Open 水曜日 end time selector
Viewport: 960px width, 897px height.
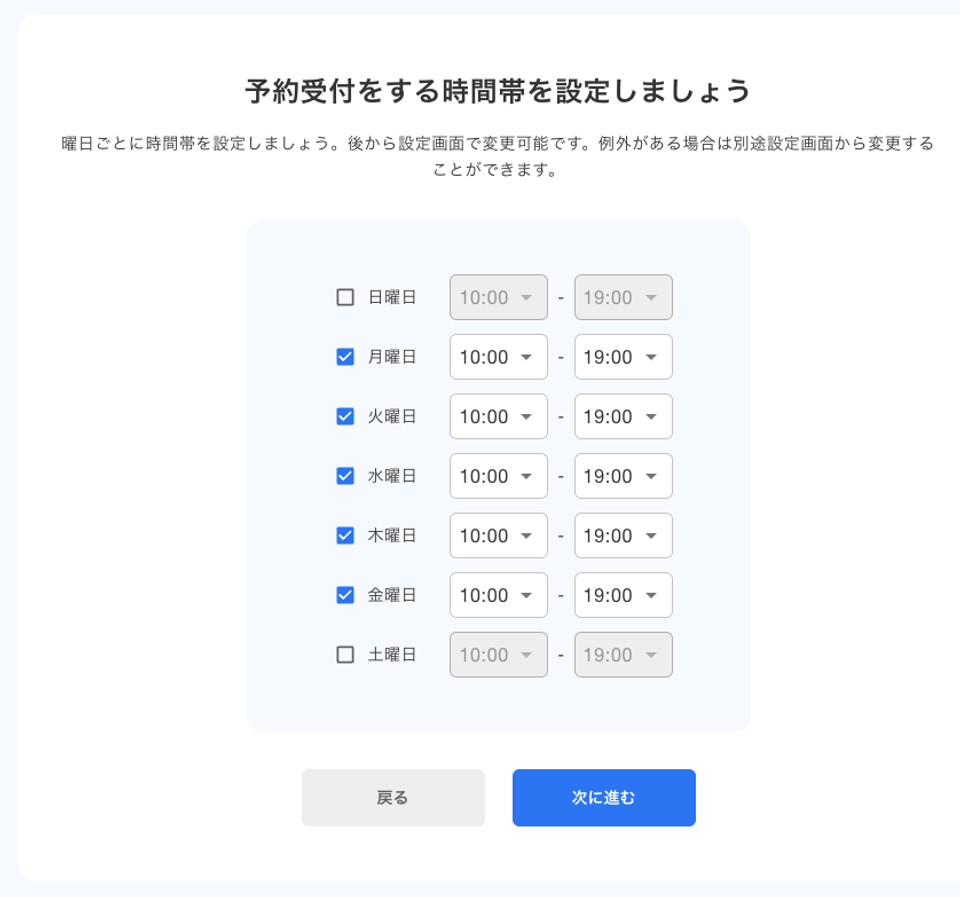(x=623, y=476)
